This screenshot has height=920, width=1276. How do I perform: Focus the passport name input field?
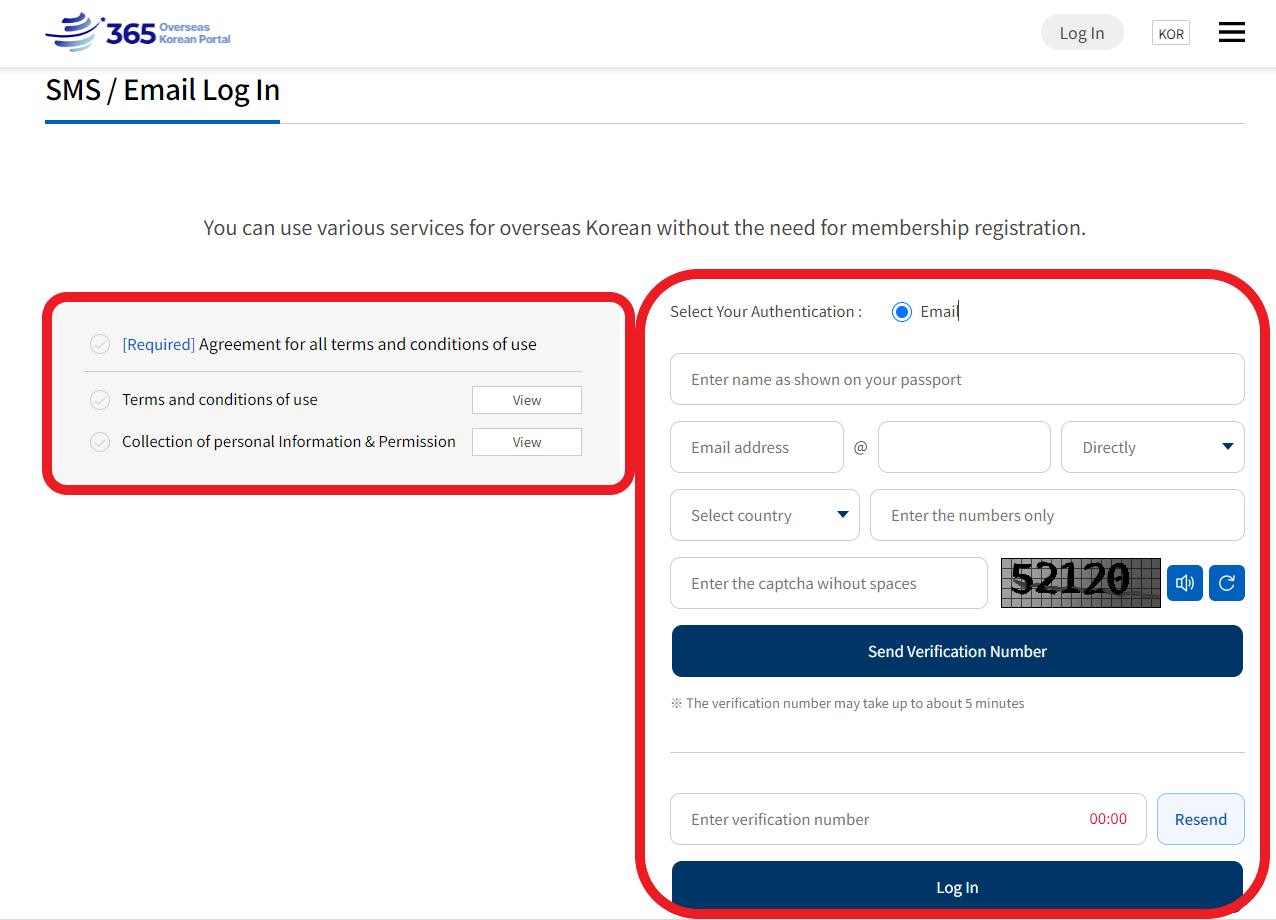pos(956,379)
